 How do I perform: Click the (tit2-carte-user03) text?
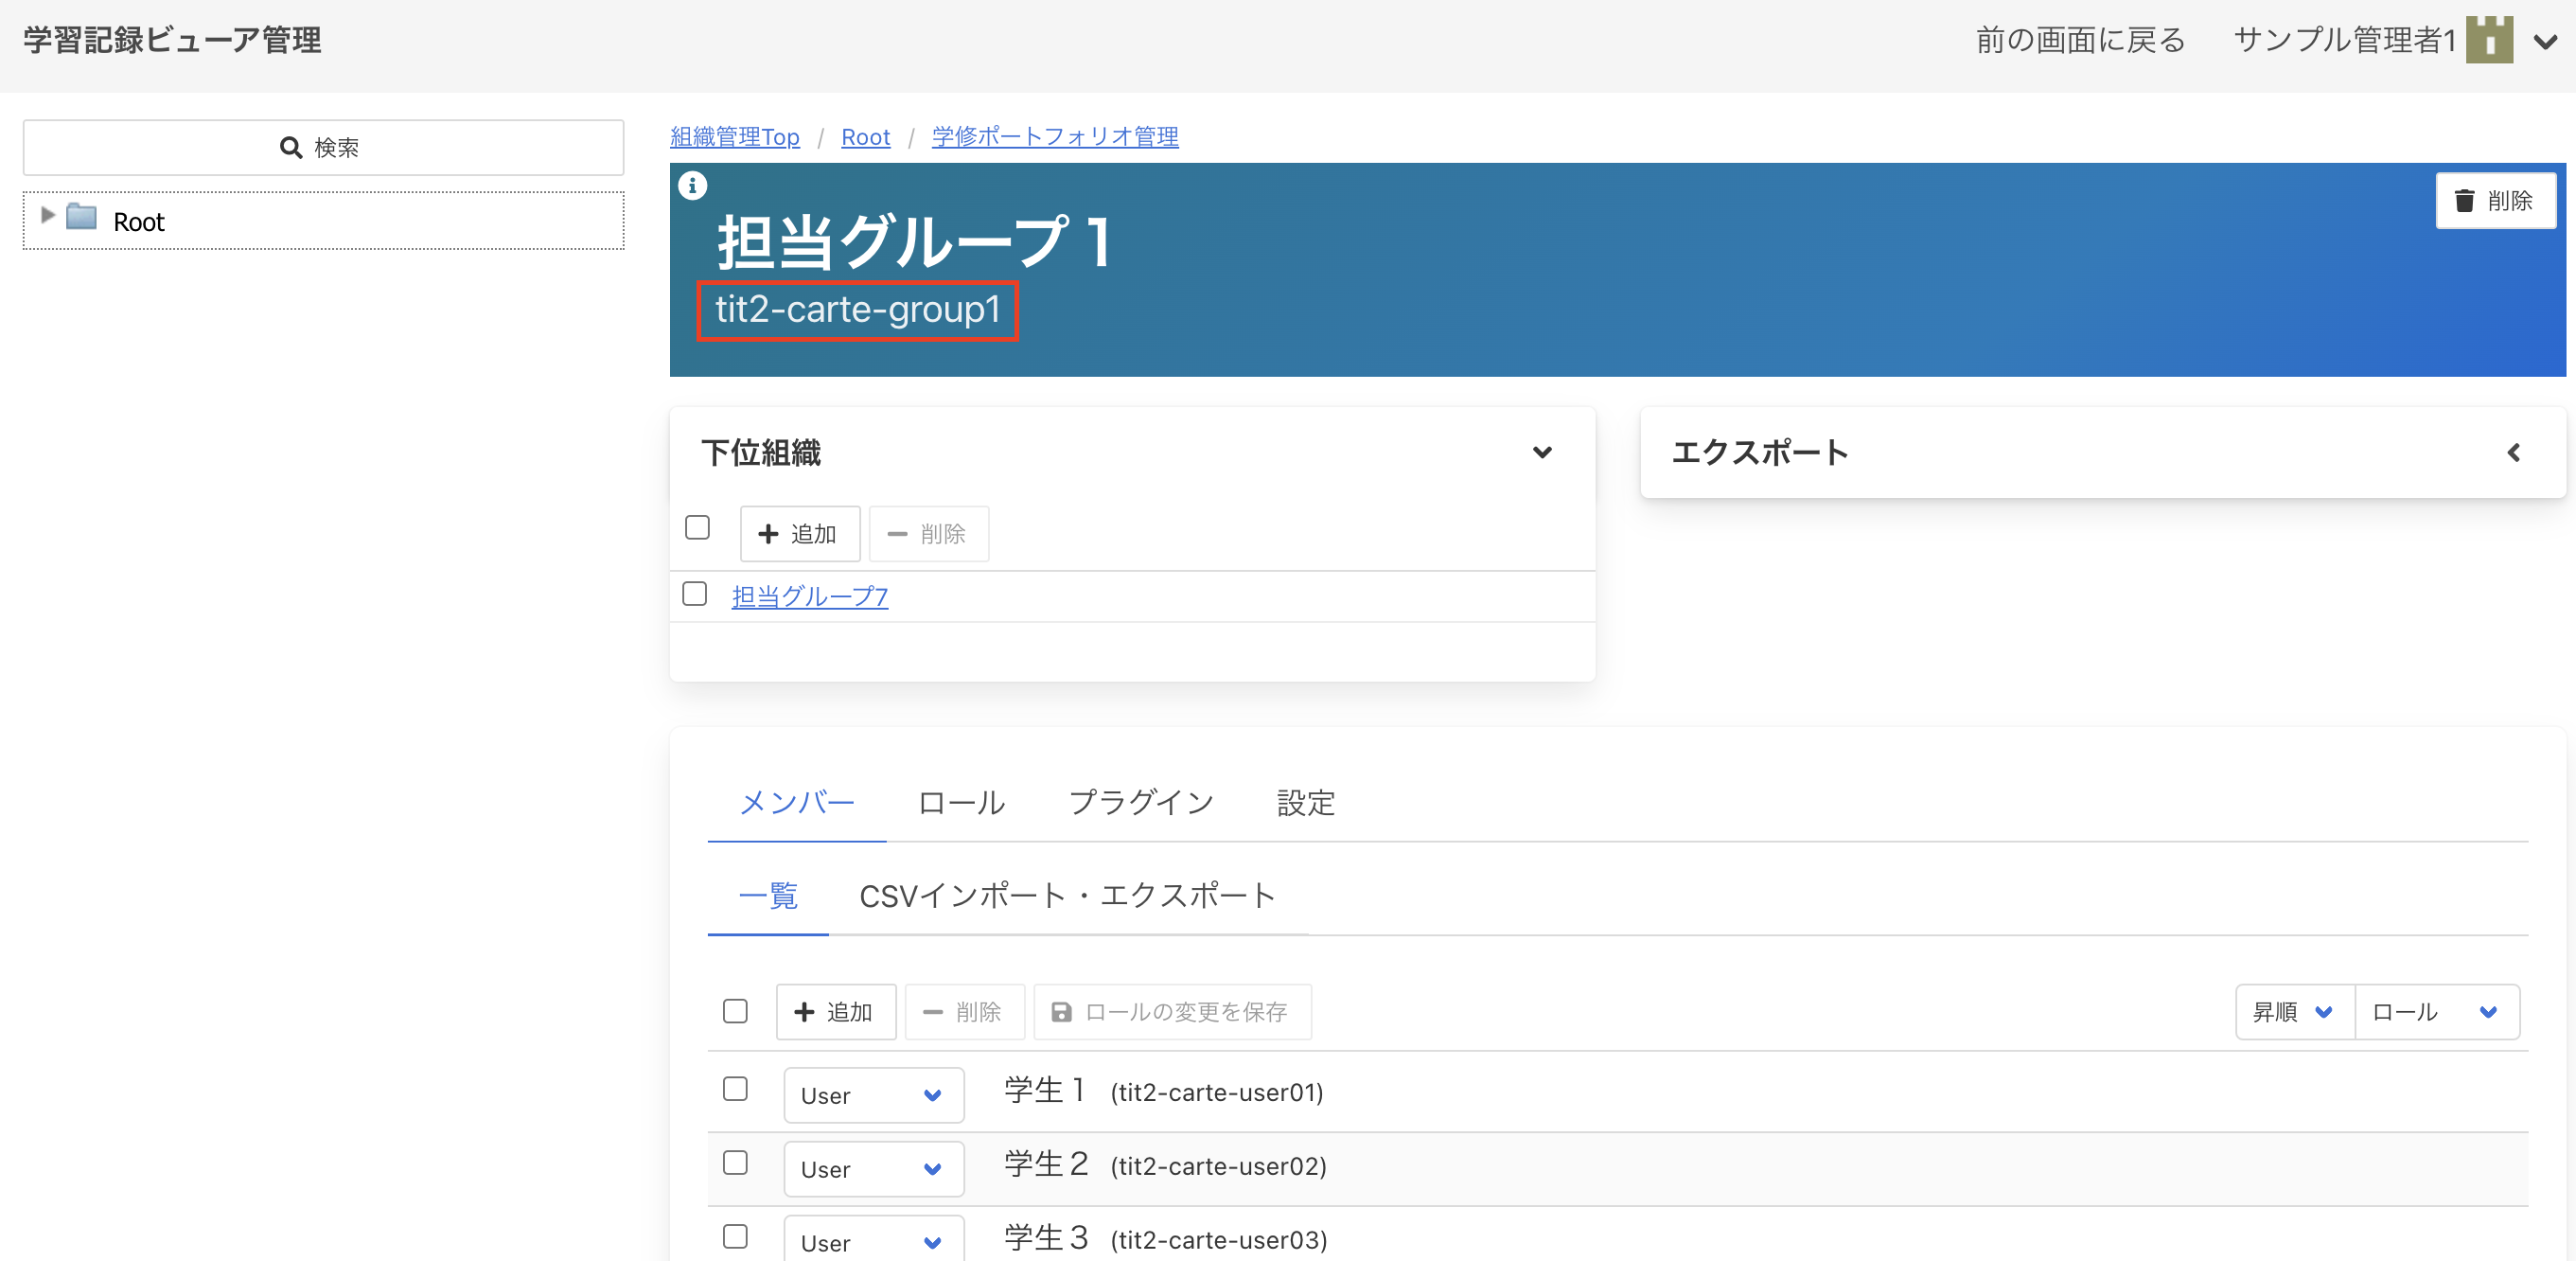coord(1219,1240)
